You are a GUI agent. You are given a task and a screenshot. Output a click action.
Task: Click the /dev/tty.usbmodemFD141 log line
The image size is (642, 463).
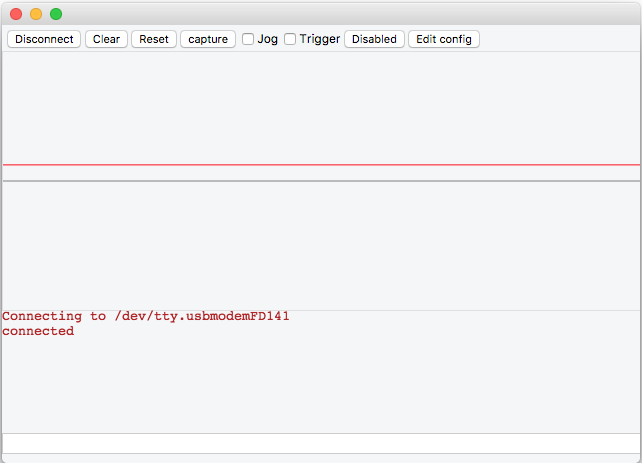pos(146,316)
